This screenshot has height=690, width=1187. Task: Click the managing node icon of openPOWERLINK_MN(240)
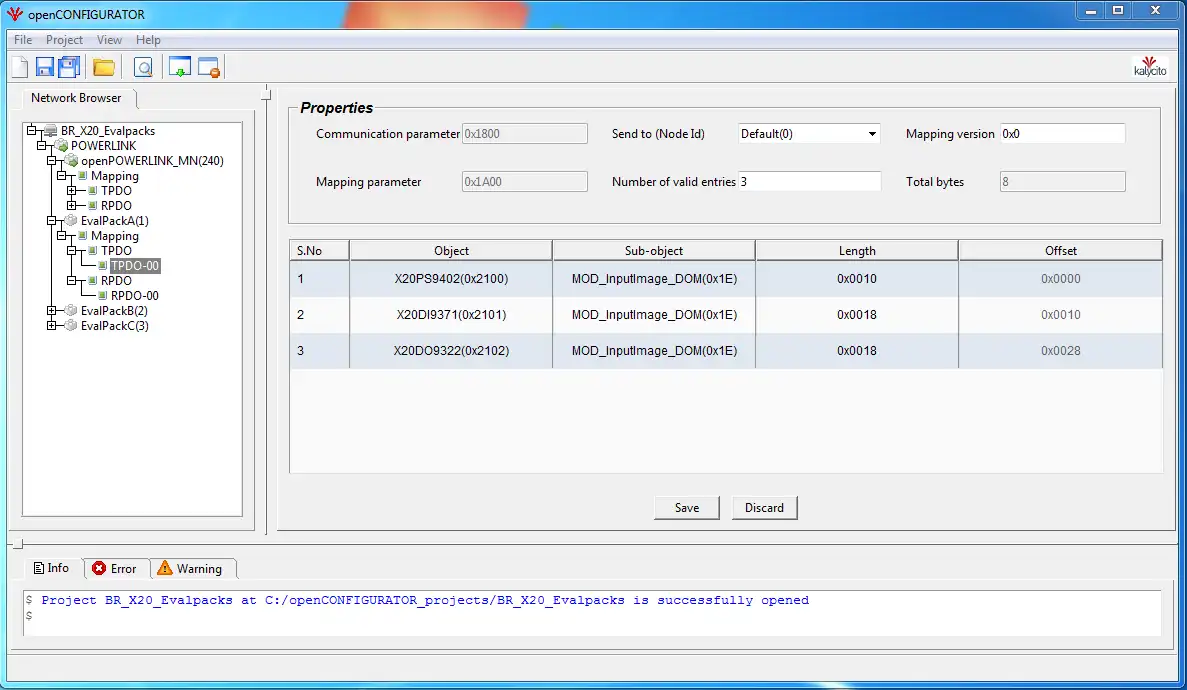point(71,161)
